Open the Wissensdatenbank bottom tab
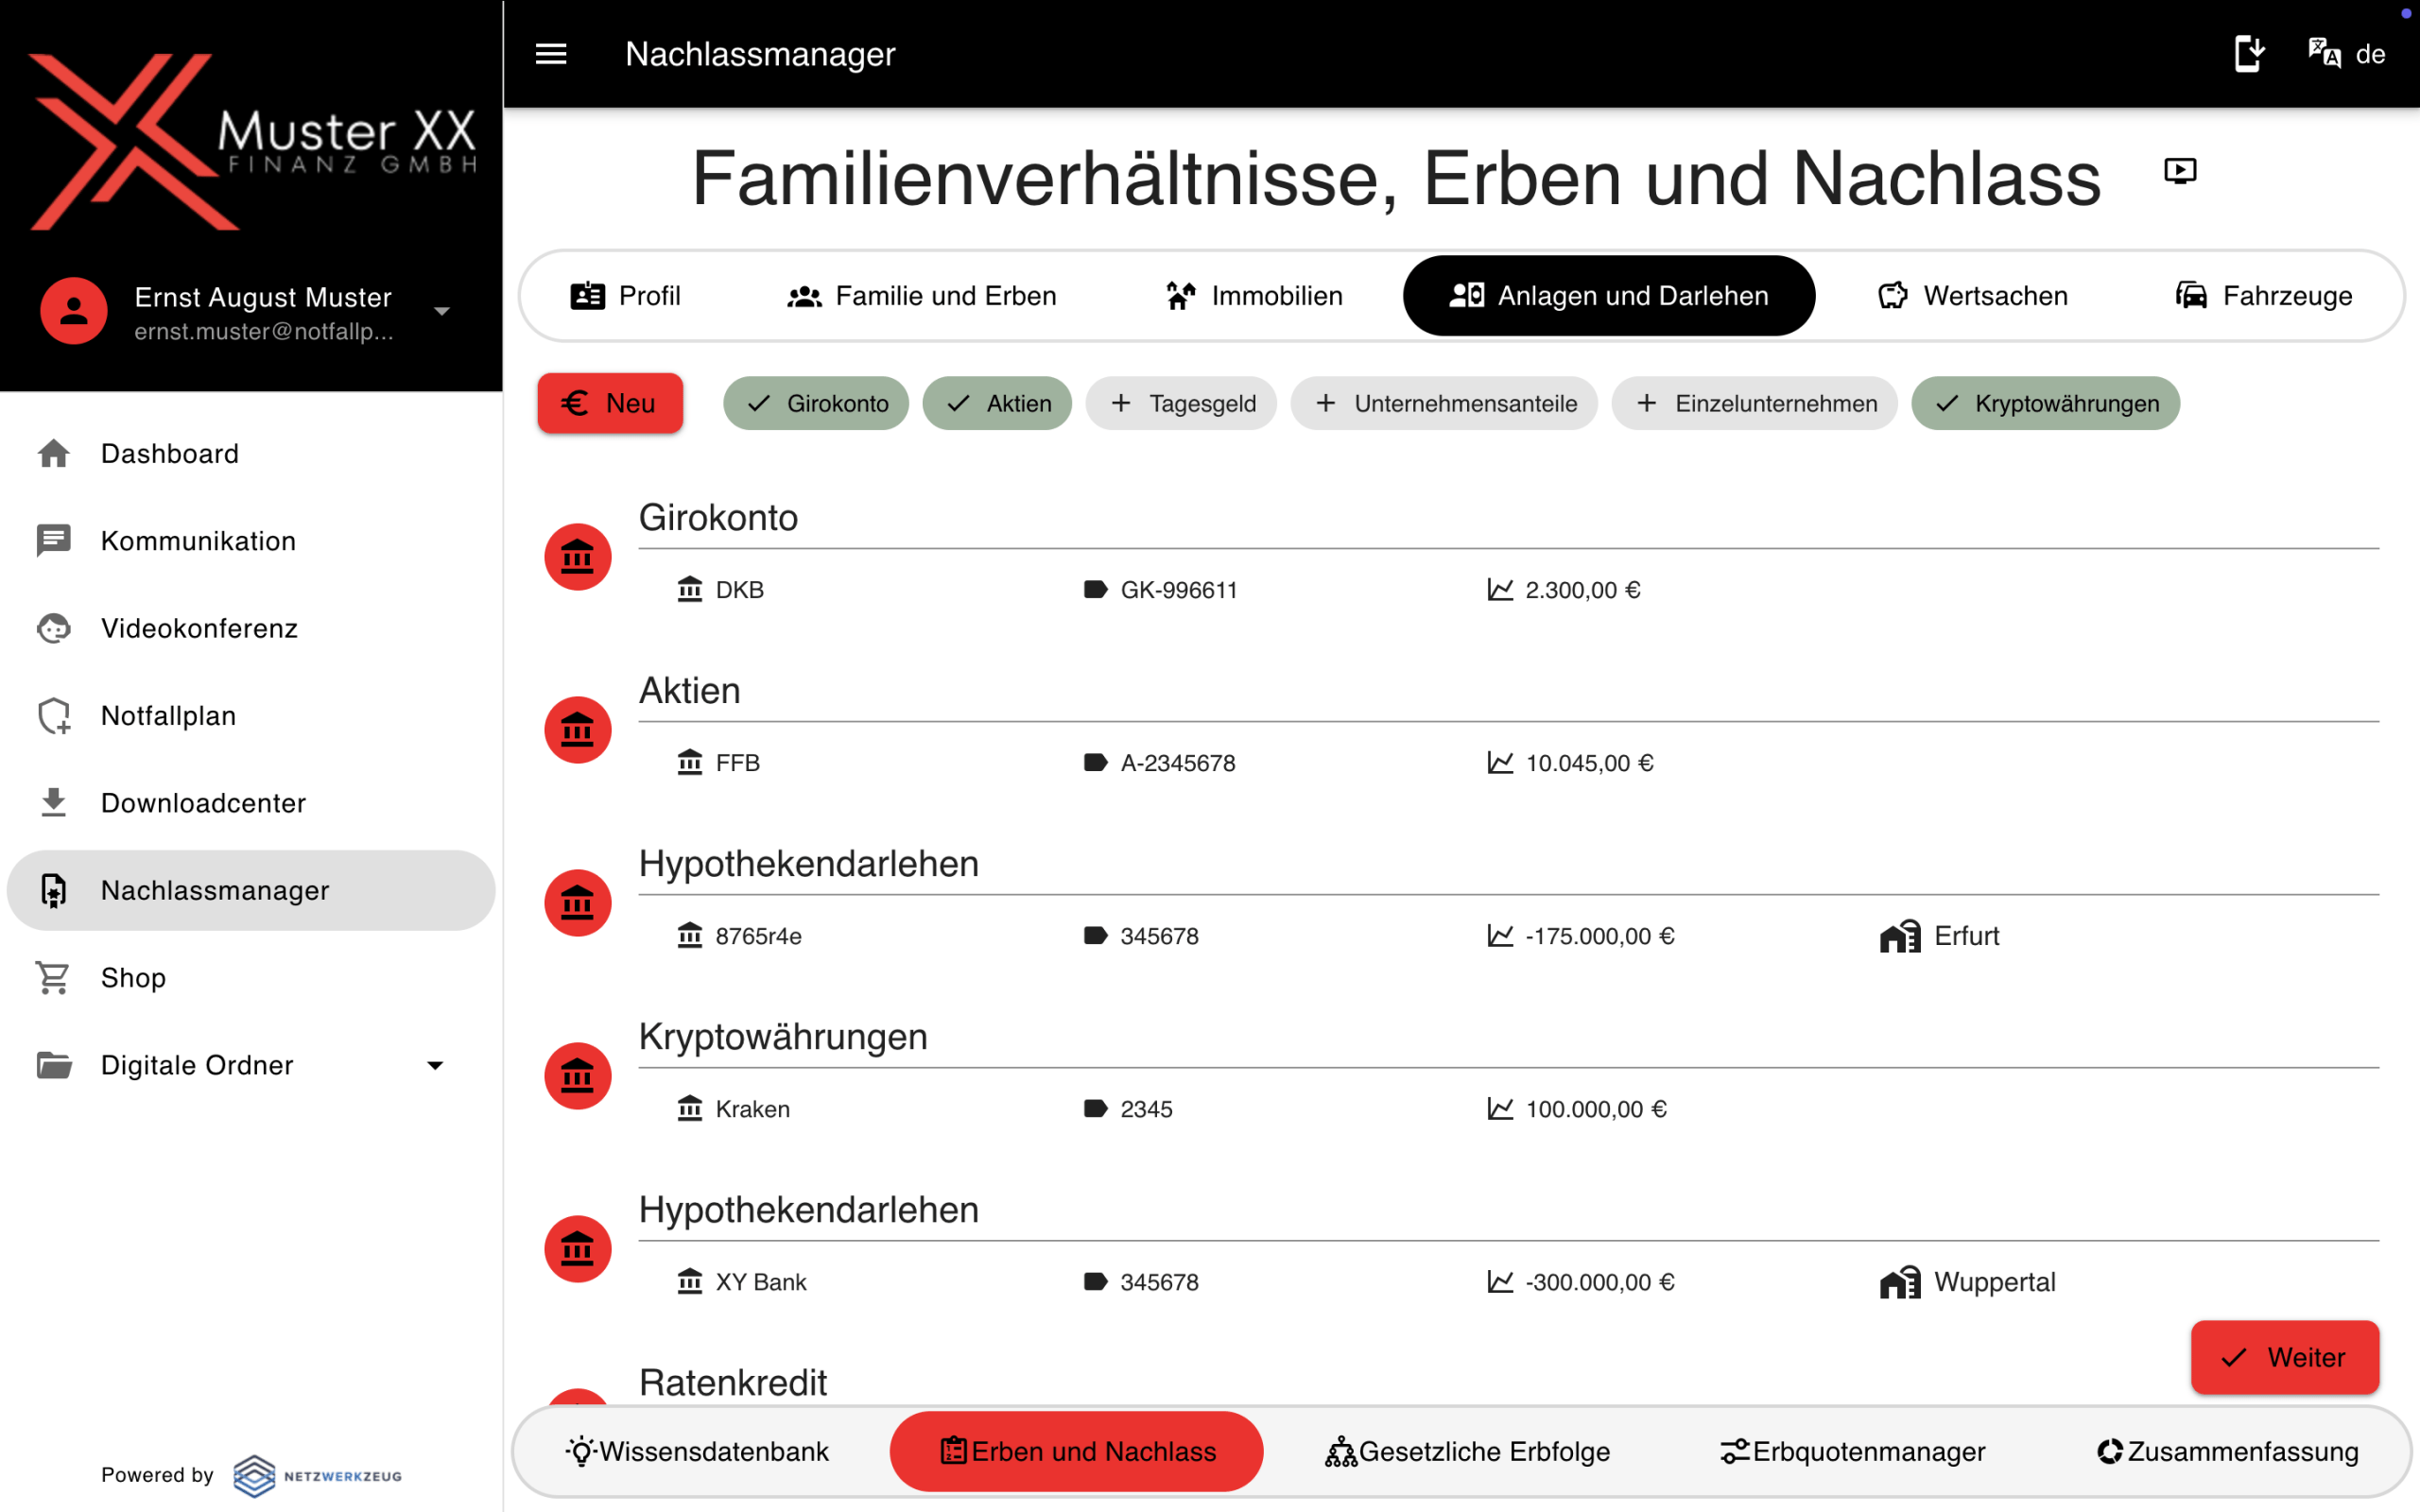The height and width of the screenshot is (1512, 2420). [697, 1451]
